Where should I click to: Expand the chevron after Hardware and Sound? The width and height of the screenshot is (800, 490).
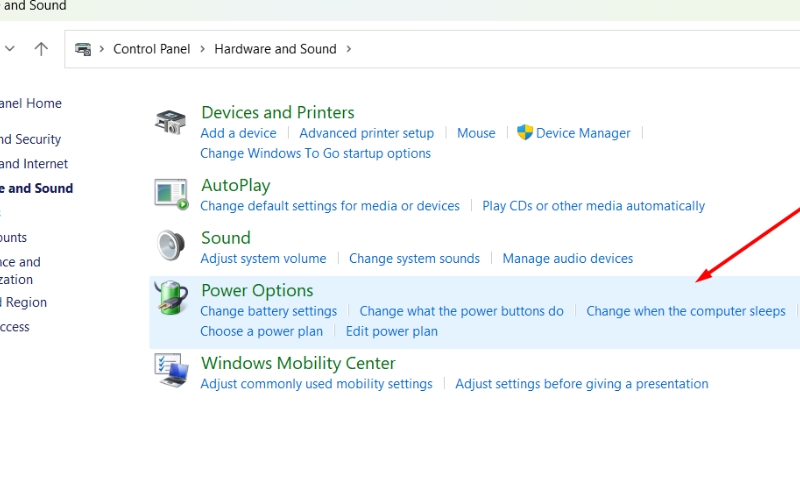349,49
